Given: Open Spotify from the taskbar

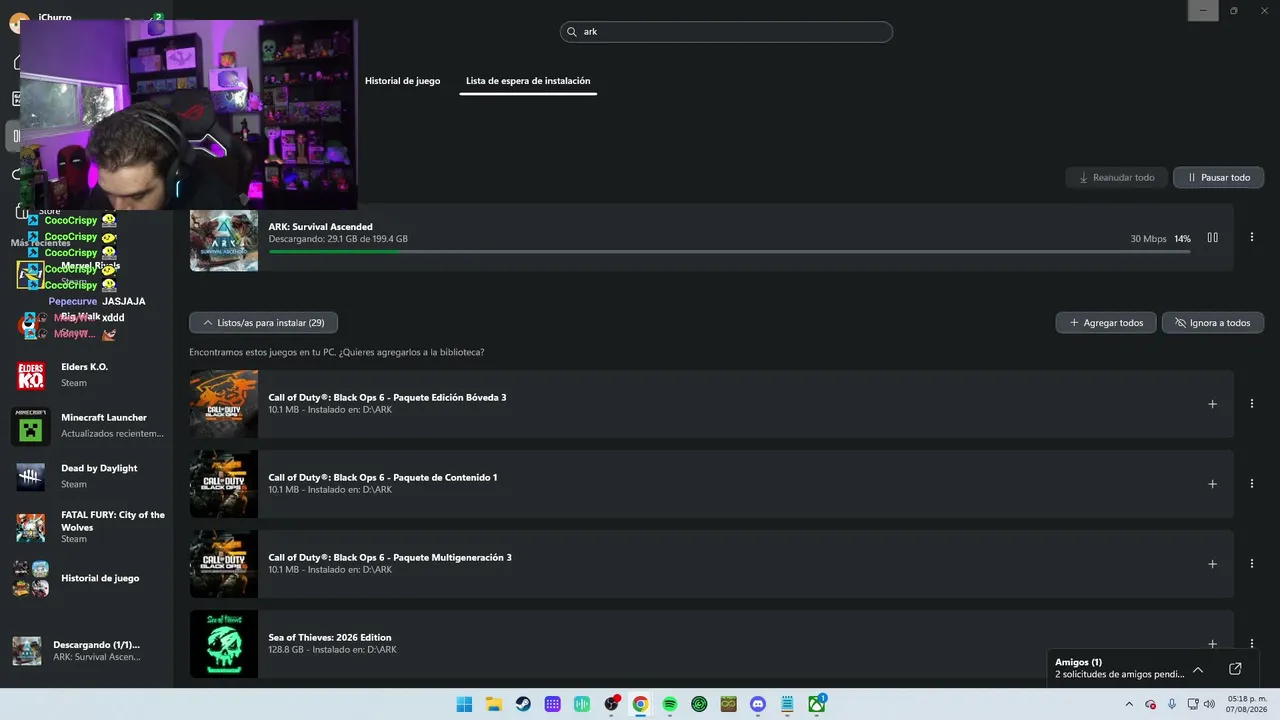Looking at the screenshot, I should [670, 704].
